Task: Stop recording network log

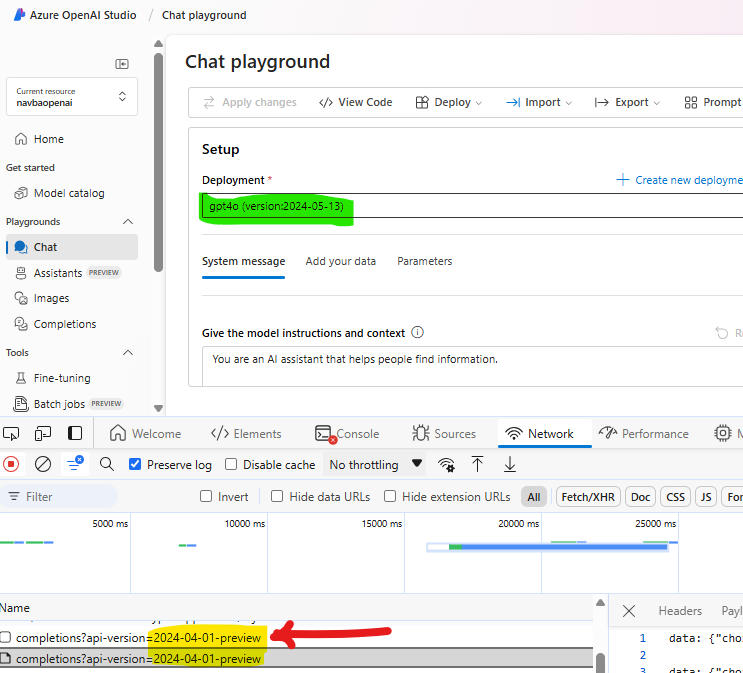Action: tap(11, 464)
